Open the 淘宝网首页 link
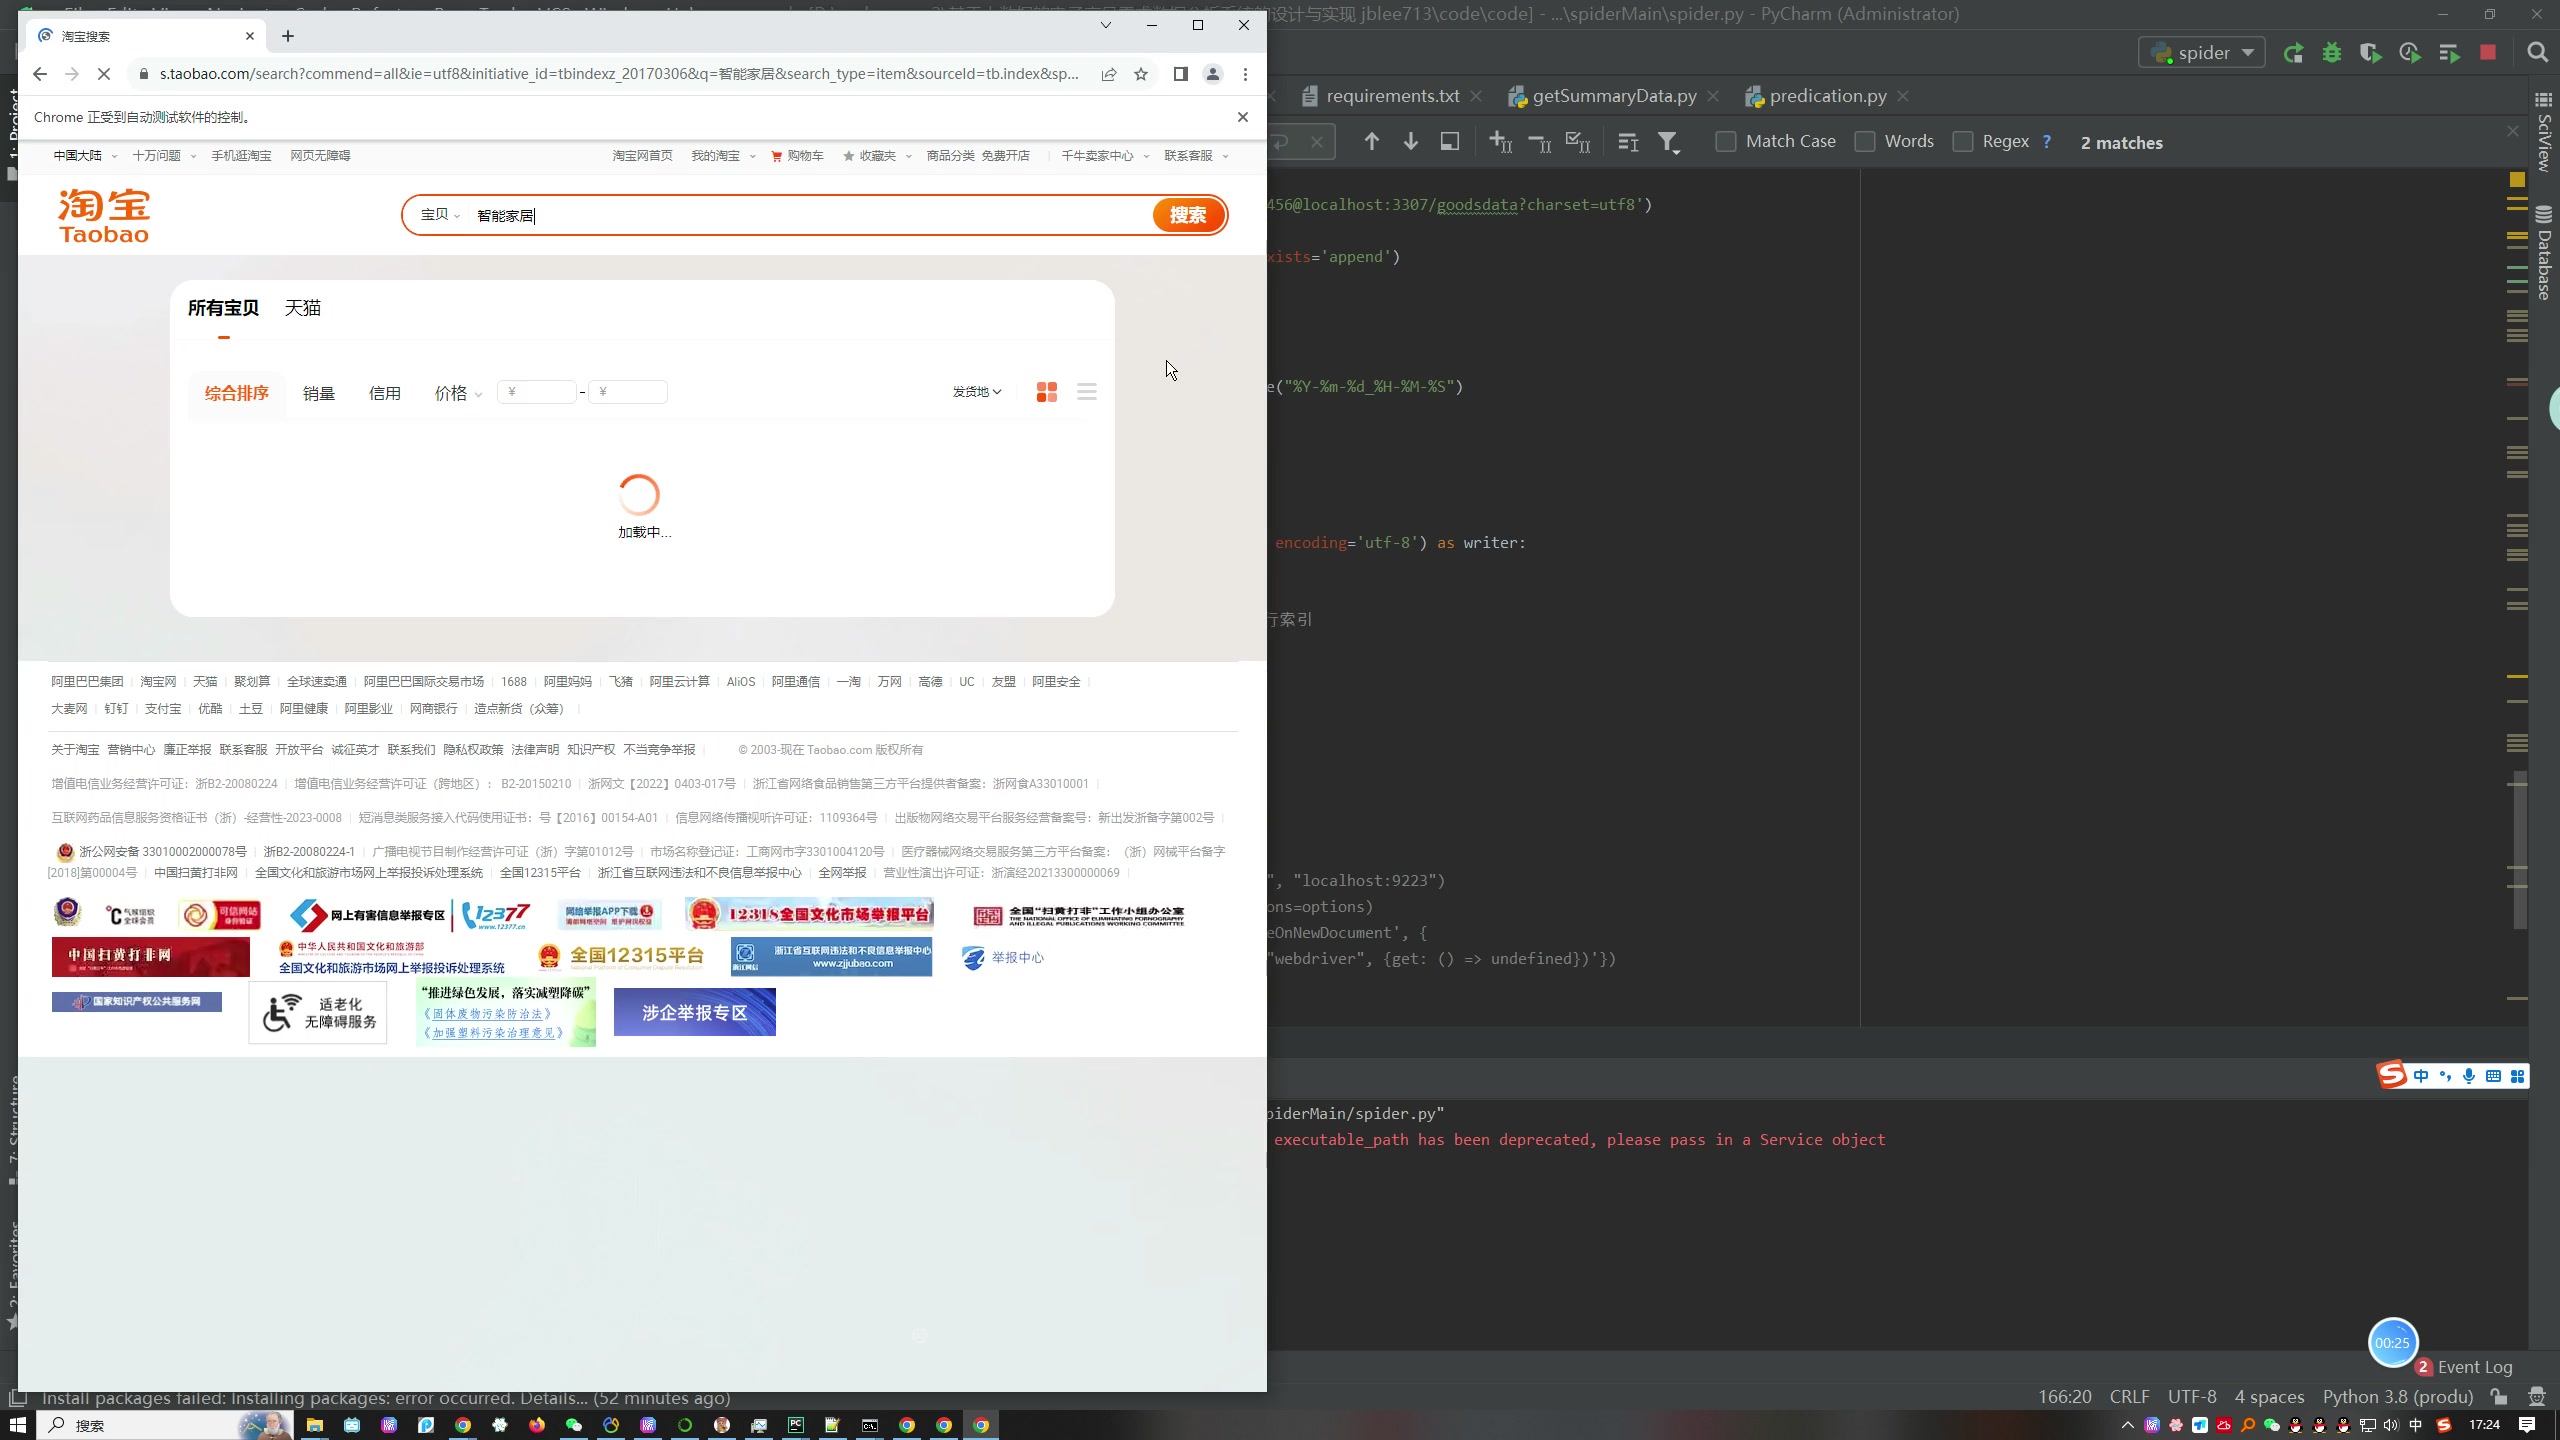The width and height of the screenshot is (2560, 1440). click(642, 156)
